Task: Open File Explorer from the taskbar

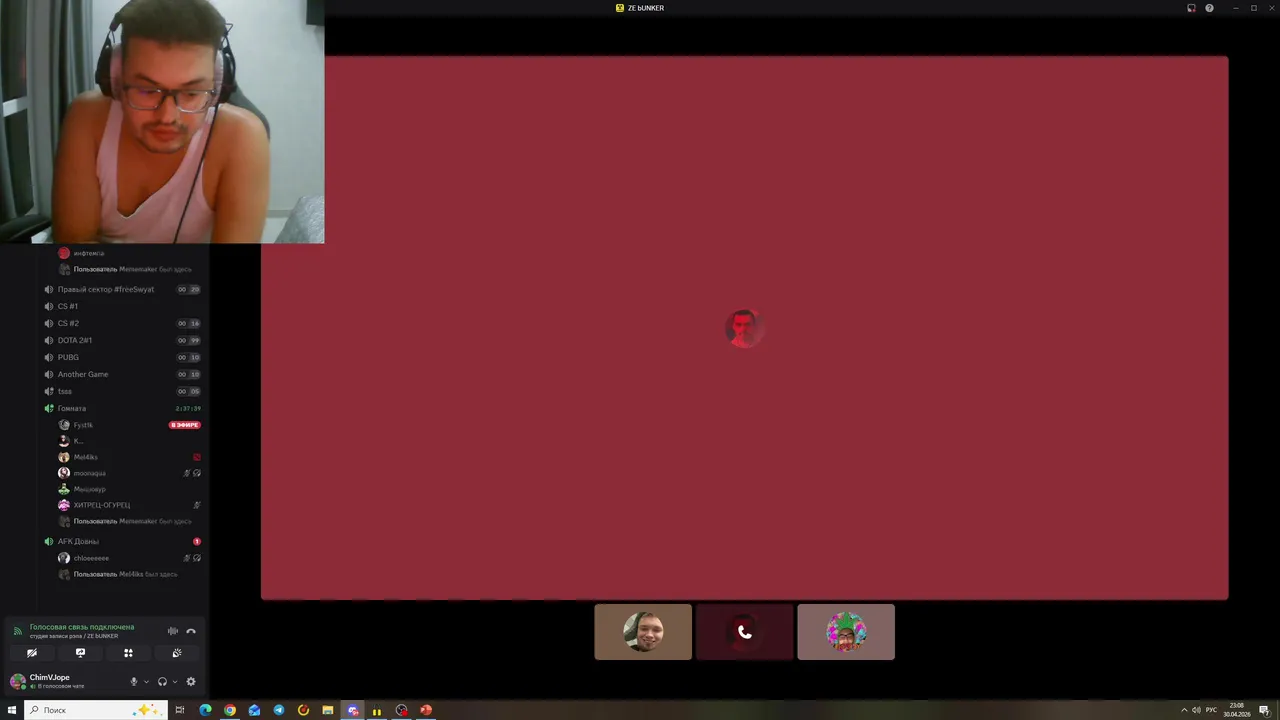Action: click(x=328, y=710)
